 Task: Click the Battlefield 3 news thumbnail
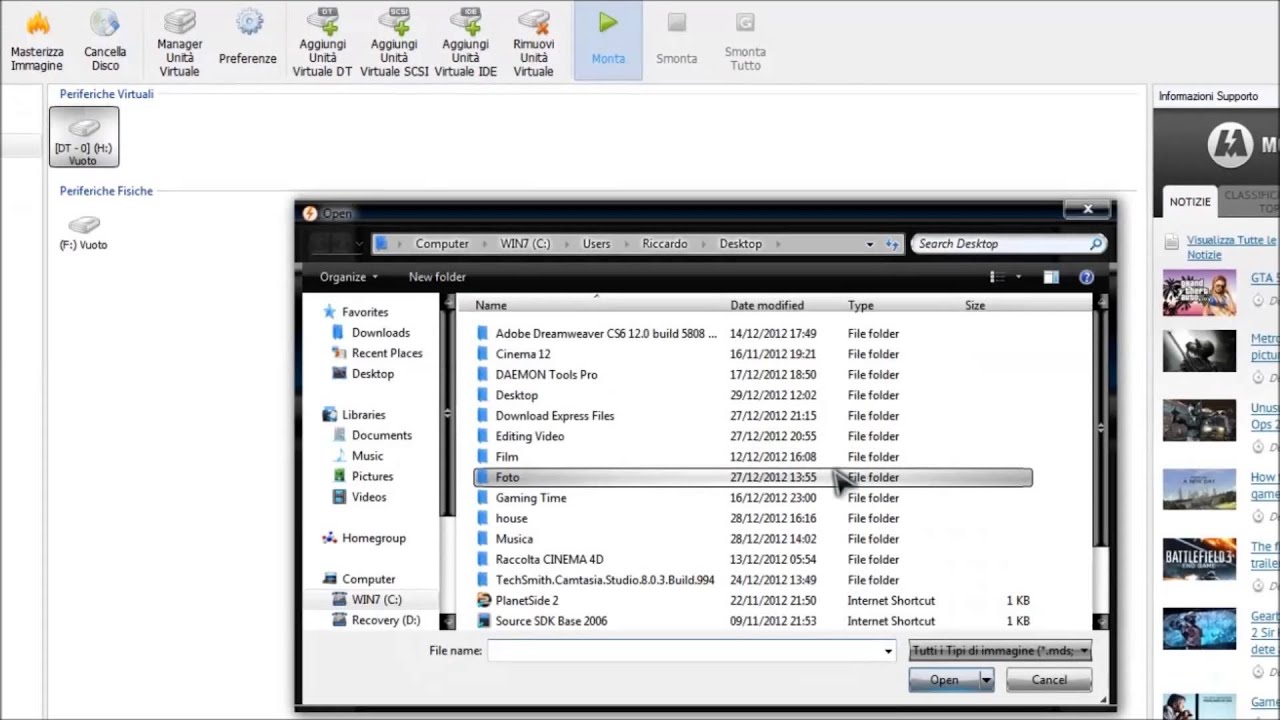point(1199,559)
